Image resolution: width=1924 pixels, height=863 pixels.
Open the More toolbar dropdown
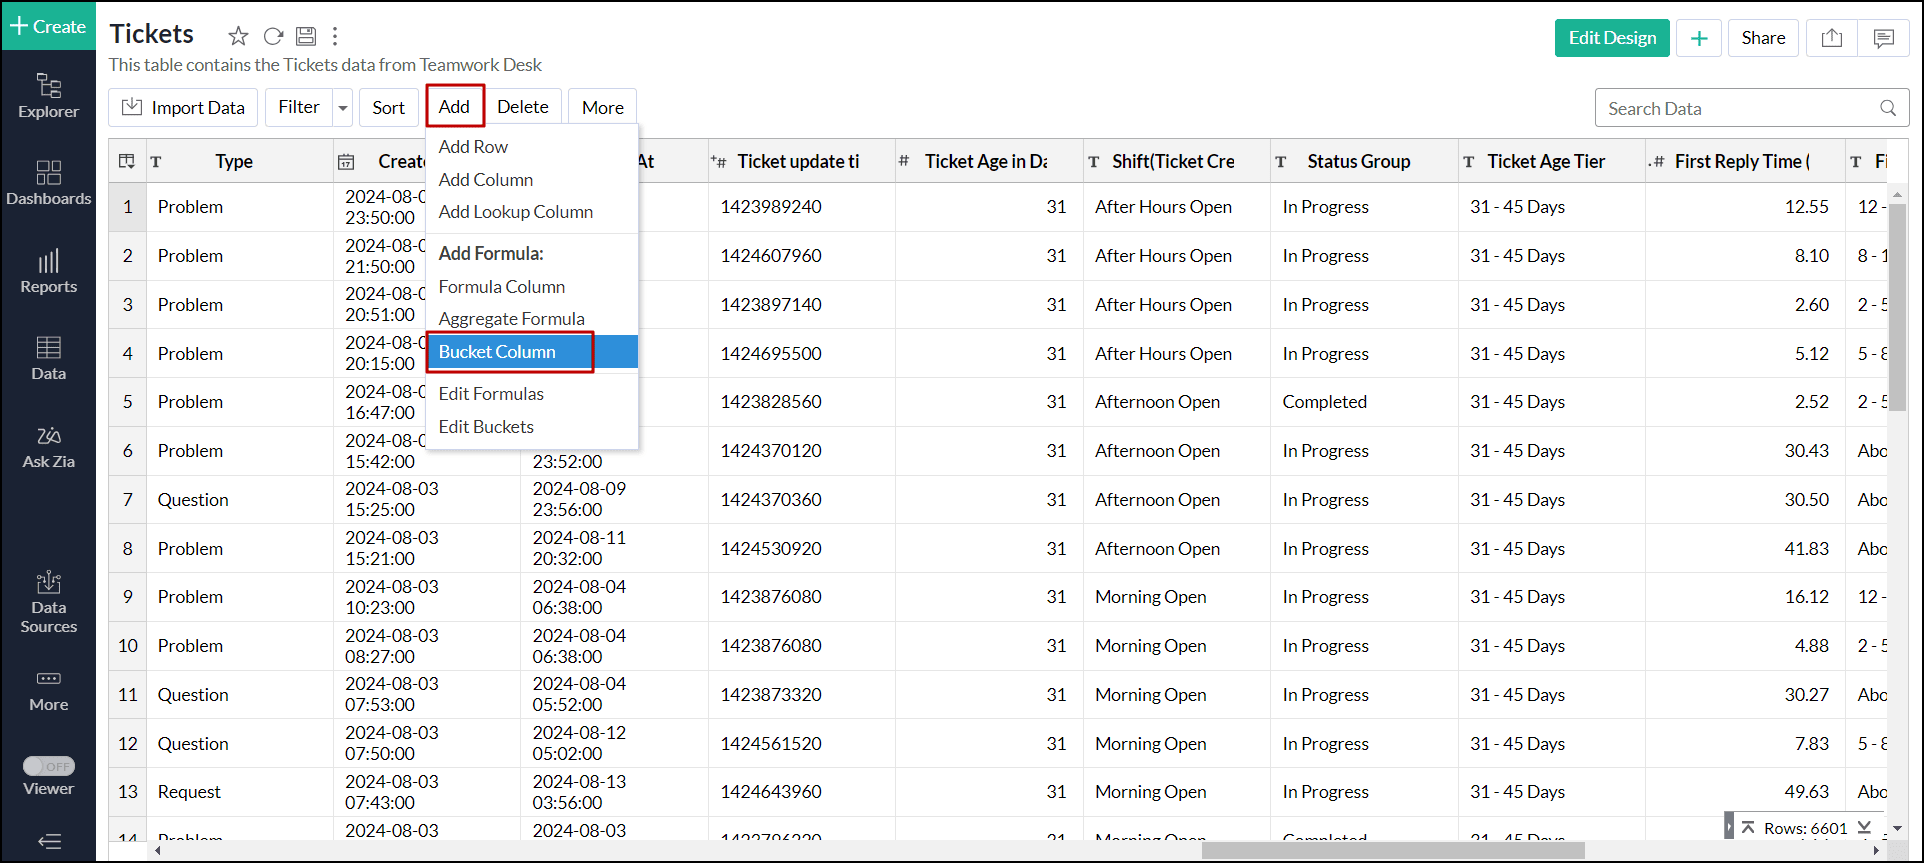click(602, 108)
